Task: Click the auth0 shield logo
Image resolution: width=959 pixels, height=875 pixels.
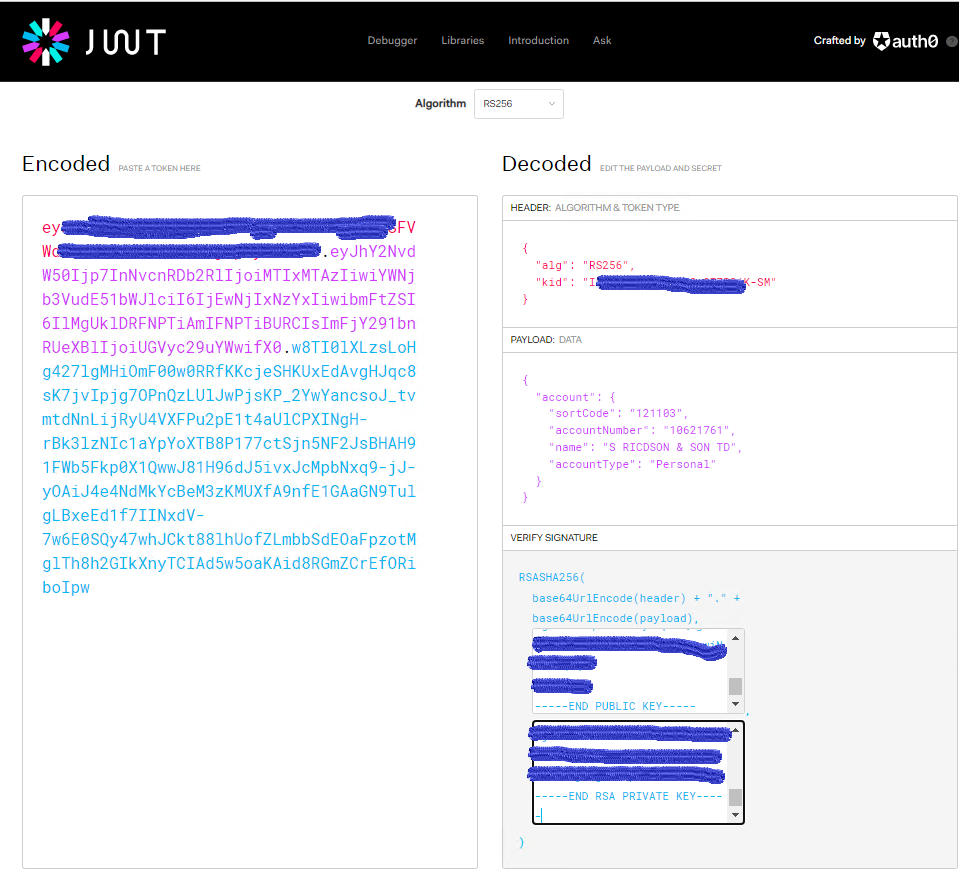Action: point(881,41)
